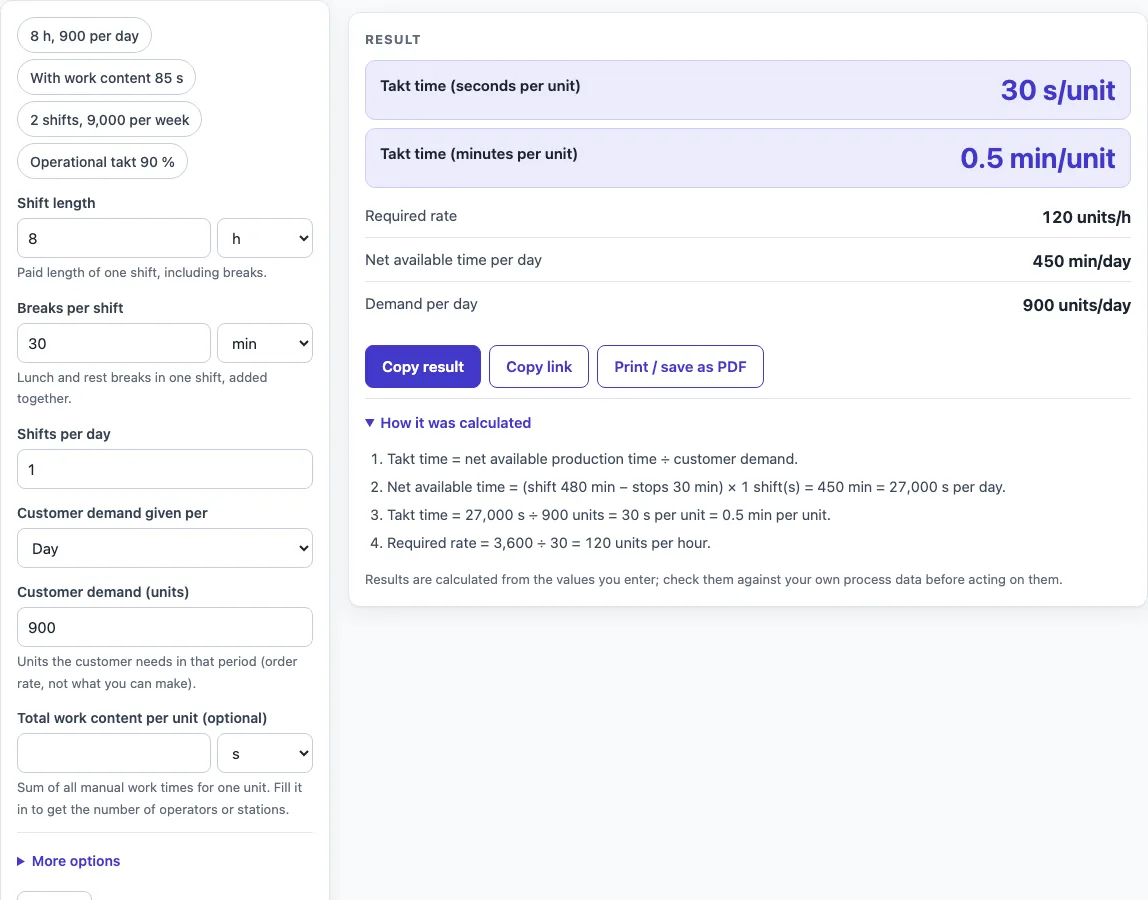Apply the "8 h, 900 per day" preset
The height and width of the screenshot is (900, 1148).
[x=84, y=36]
